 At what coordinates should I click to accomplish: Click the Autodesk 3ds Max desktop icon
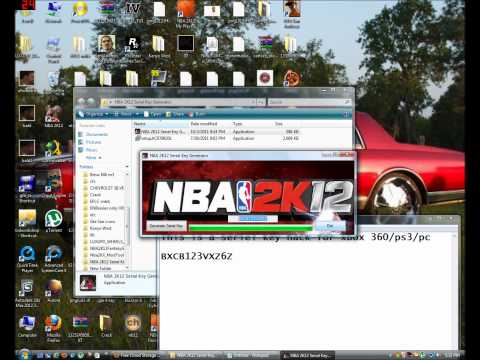coord(27,293)
